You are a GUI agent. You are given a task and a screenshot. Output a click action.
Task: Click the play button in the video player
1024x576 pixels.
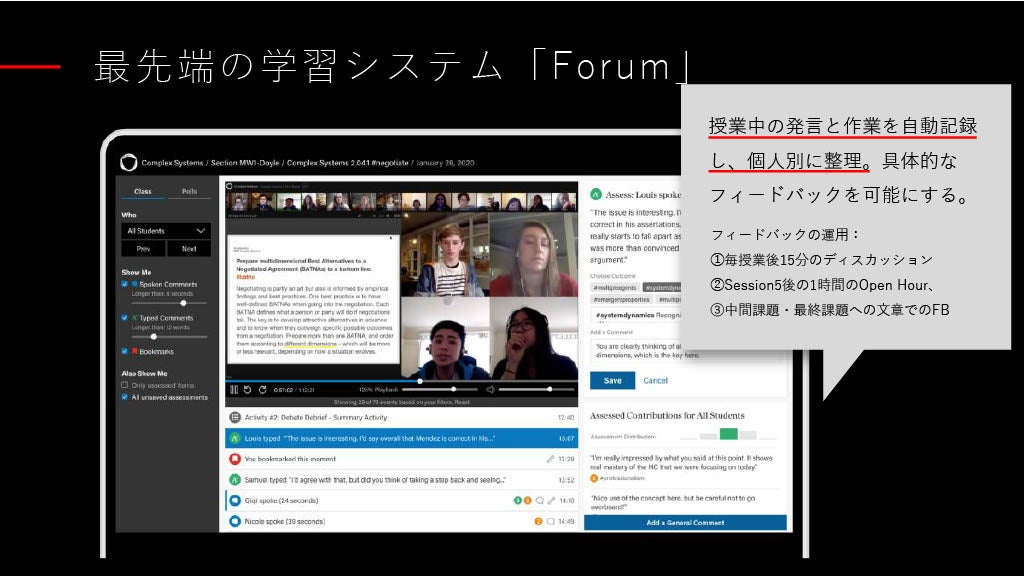click(x=234, y=389)
